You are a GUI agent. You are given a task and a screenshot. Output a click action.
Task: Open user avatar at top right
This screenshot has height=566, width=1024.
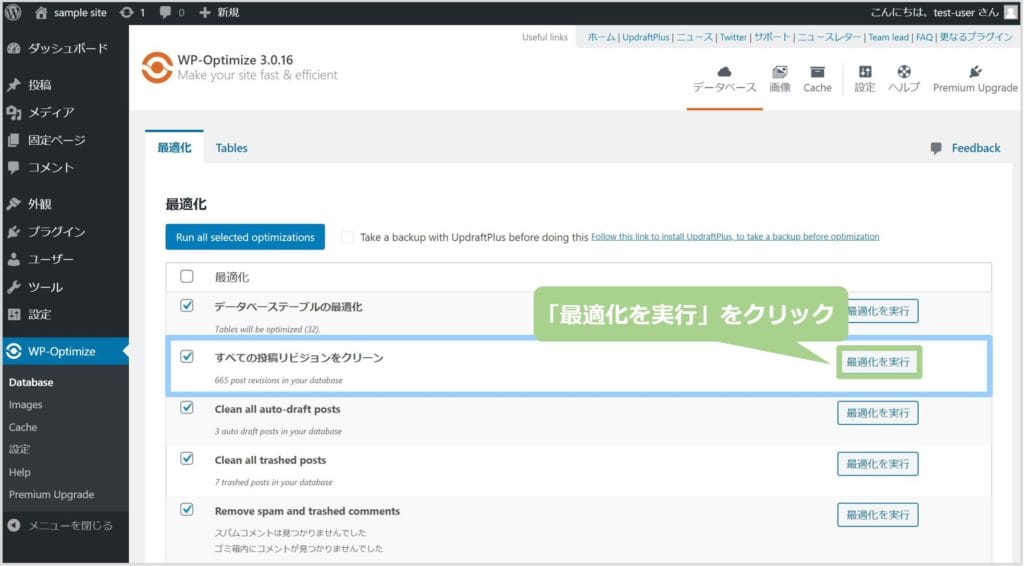(1010, 12)
